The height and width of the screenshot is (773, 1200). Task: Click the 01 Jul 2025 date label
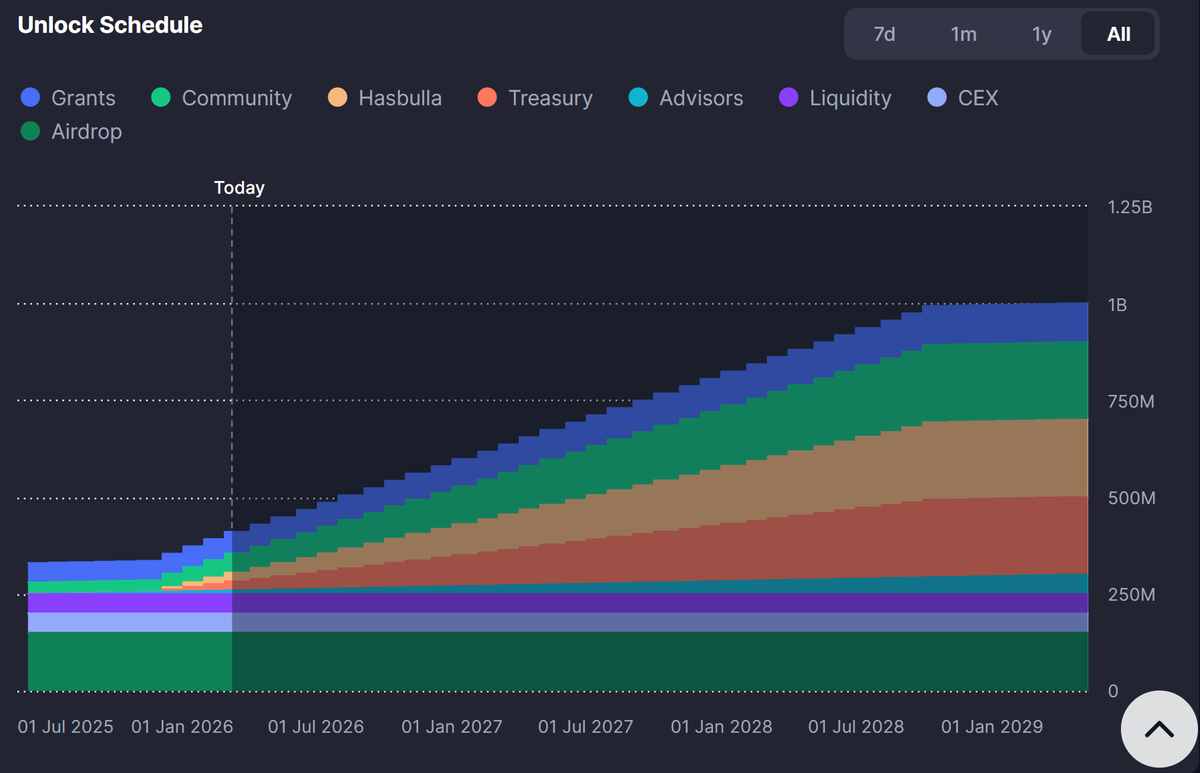click(x=66, y=727)
